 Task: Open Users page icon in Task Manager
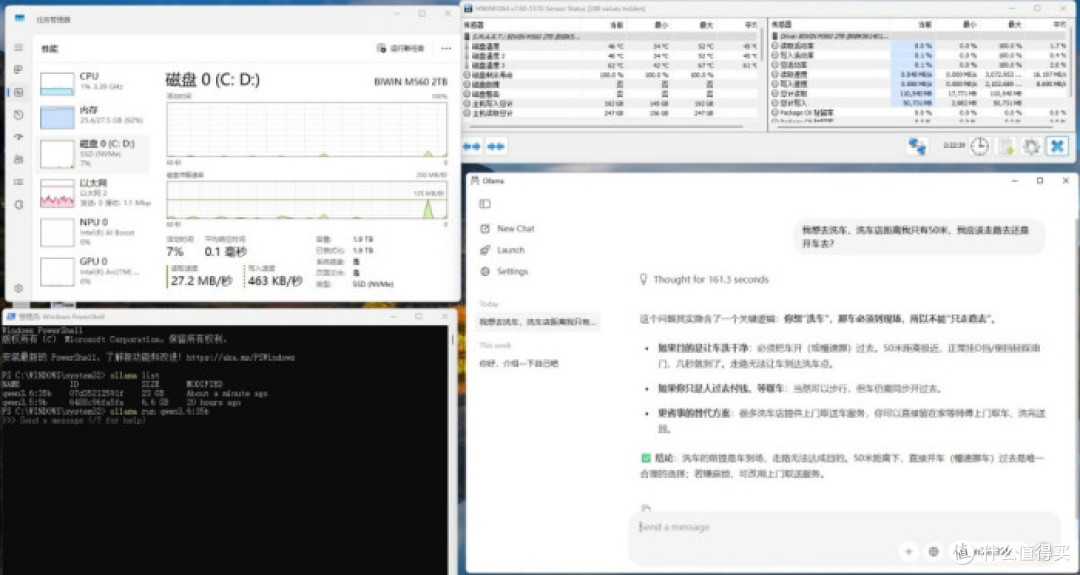(x=19, y=159)
